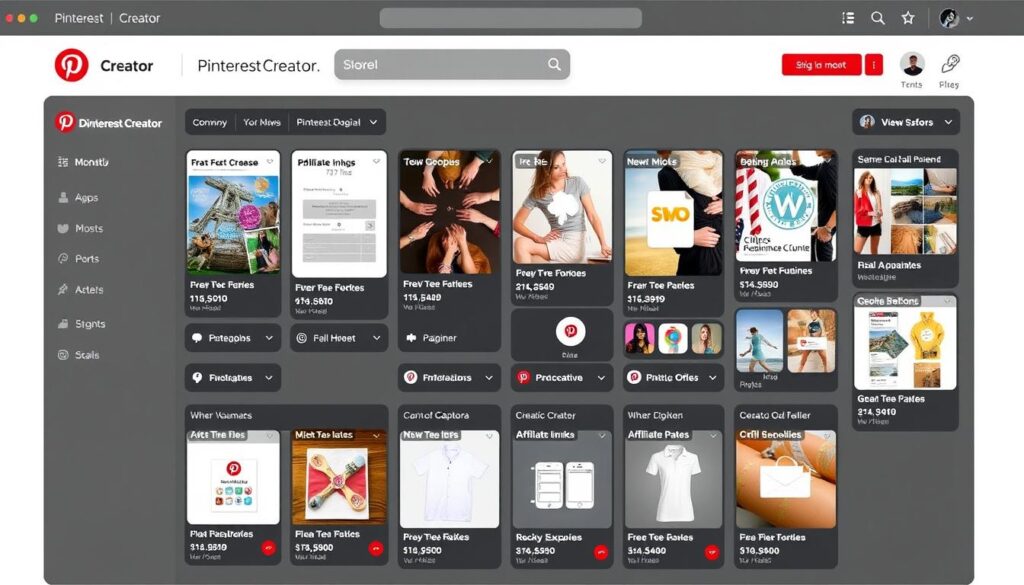Toggle the heart on Geoke Beltons card

[947, 300]
